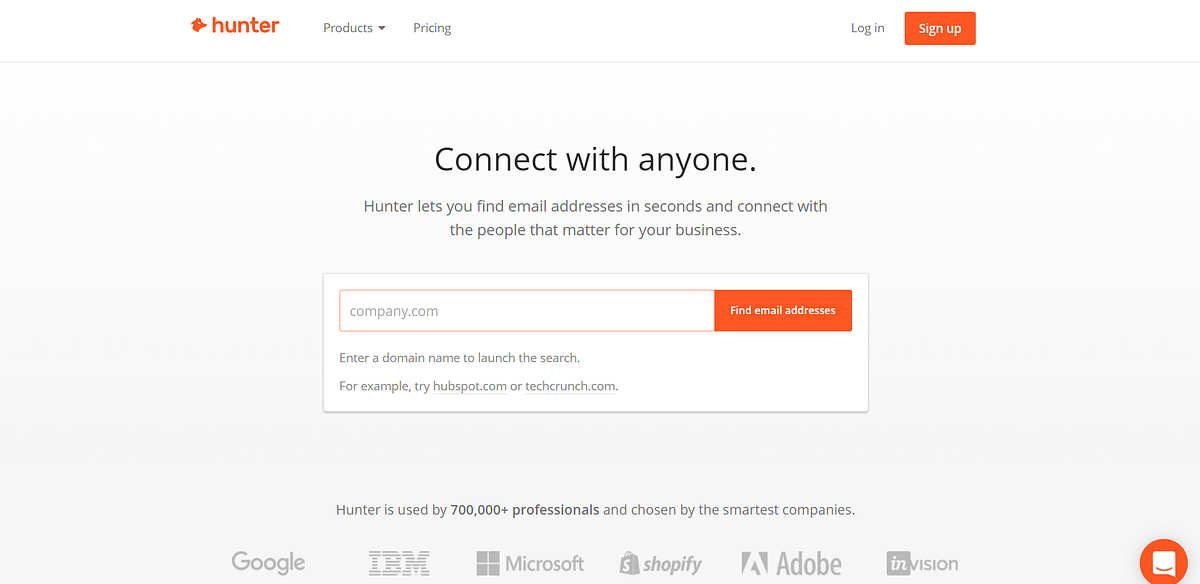Image resolution: width=1200 pixels, height=584 pixels.
Task: Try the hubspot.com example link
Action: (x=470, y=386)
